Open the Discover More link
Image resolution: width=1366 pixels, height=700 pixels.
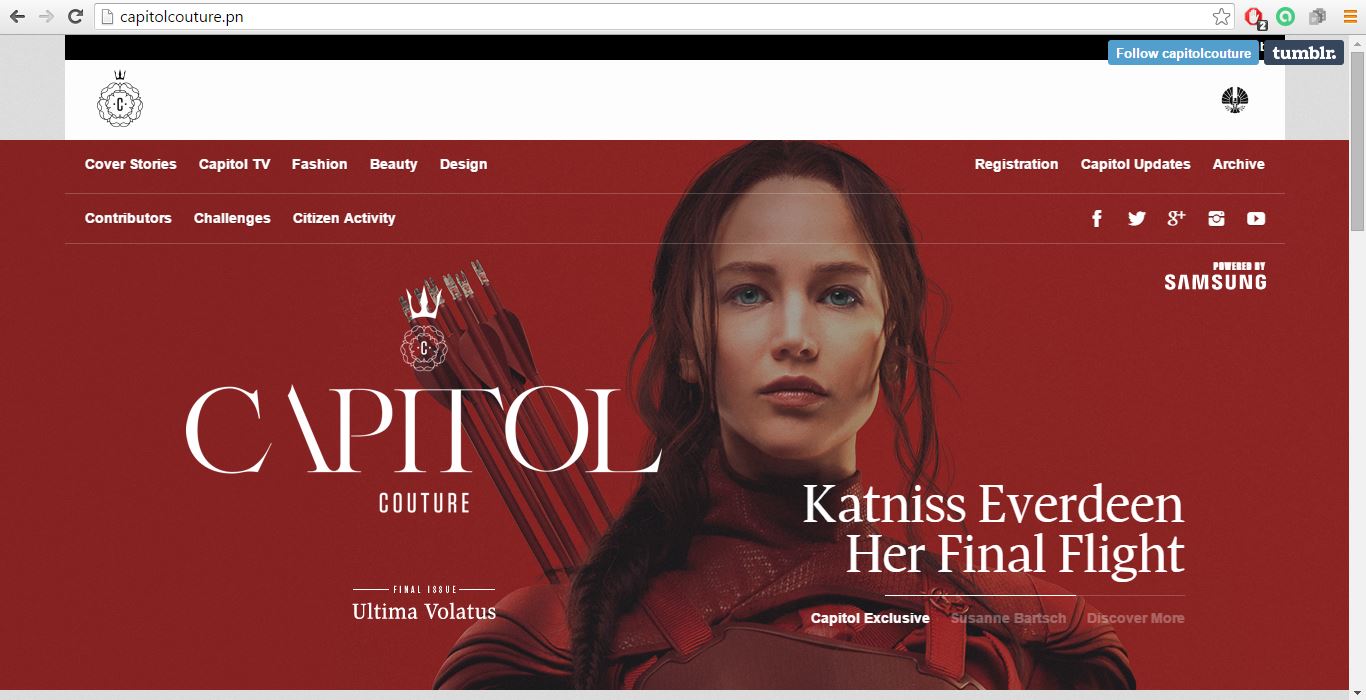1135,618
